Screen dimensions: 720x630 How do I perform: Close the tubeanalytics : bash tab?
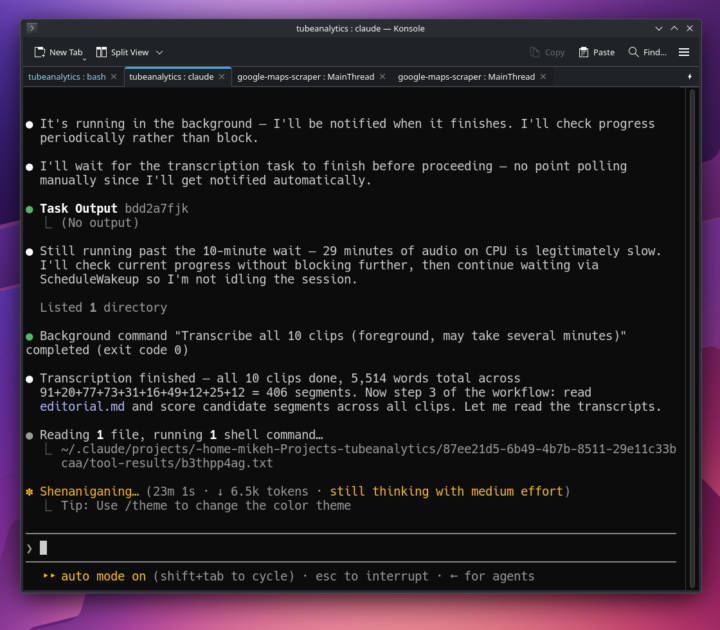[x=114, y=77]
